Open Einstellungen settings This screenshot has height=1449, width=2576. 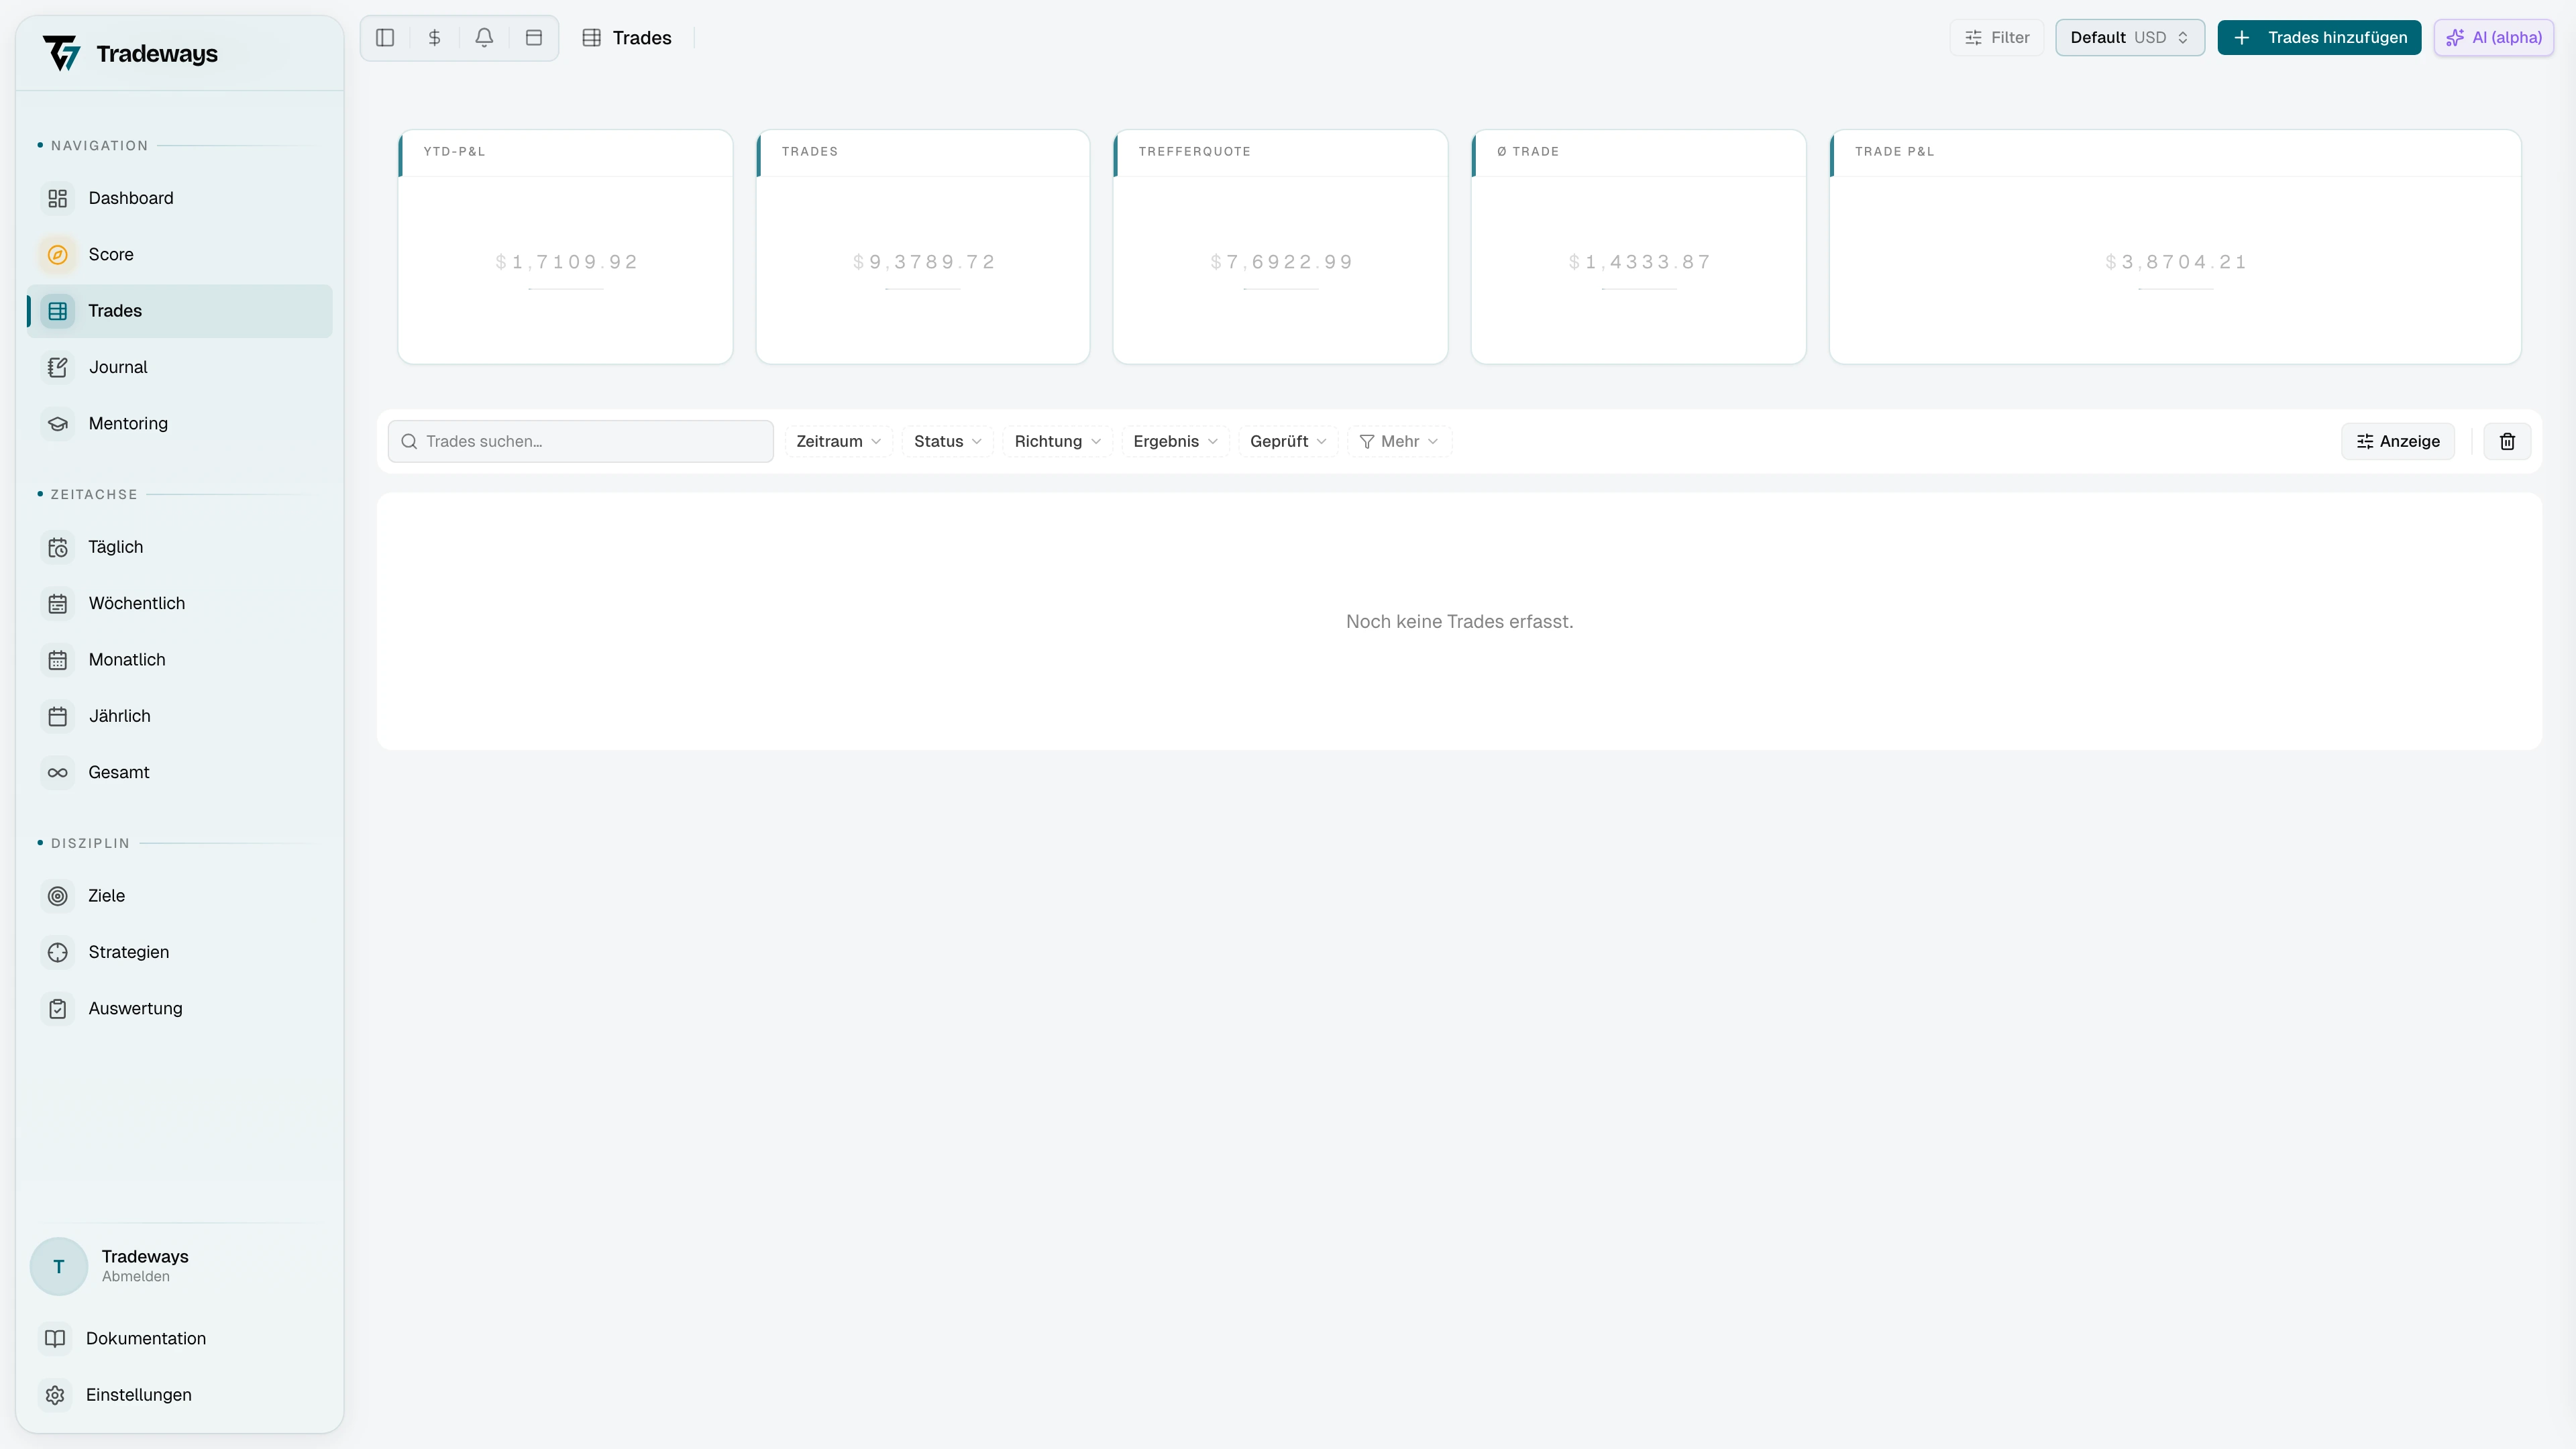coord(180,1395)
